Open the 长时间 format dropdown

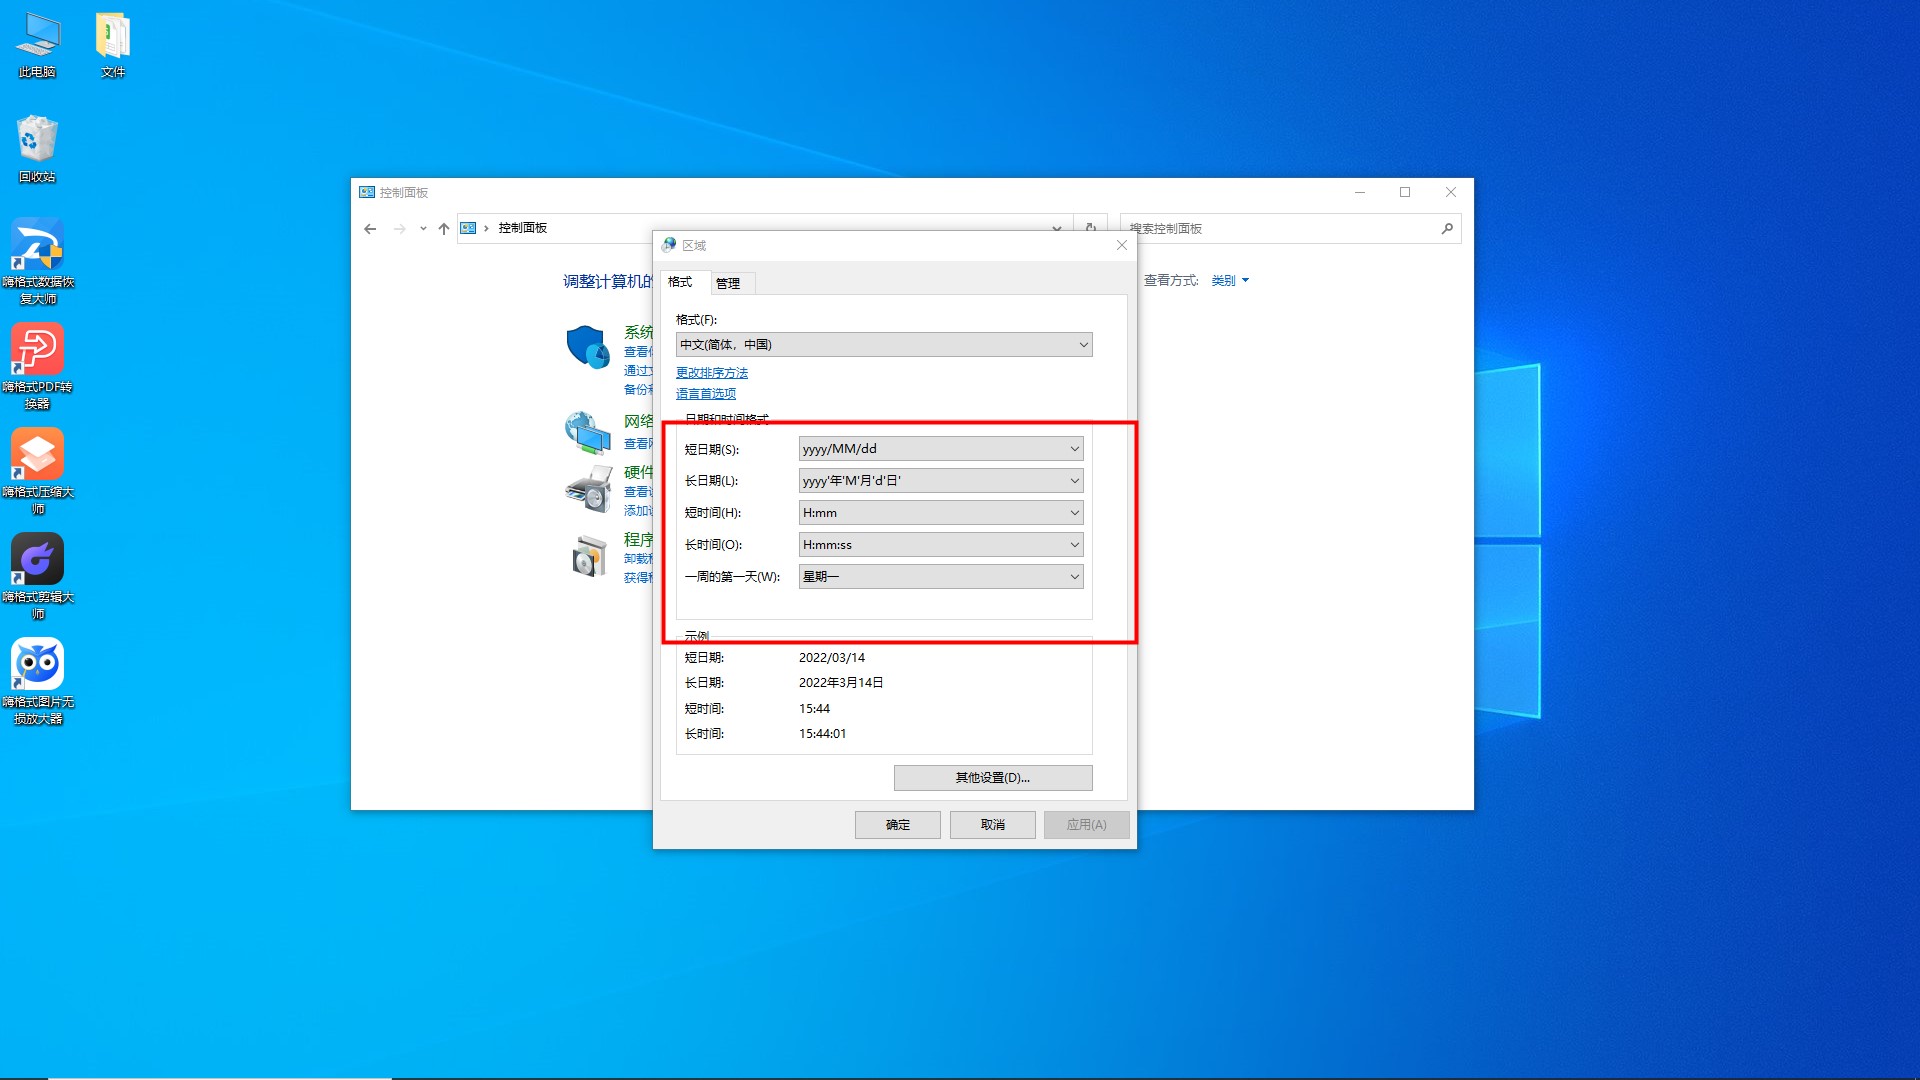(x=940, y=545)
